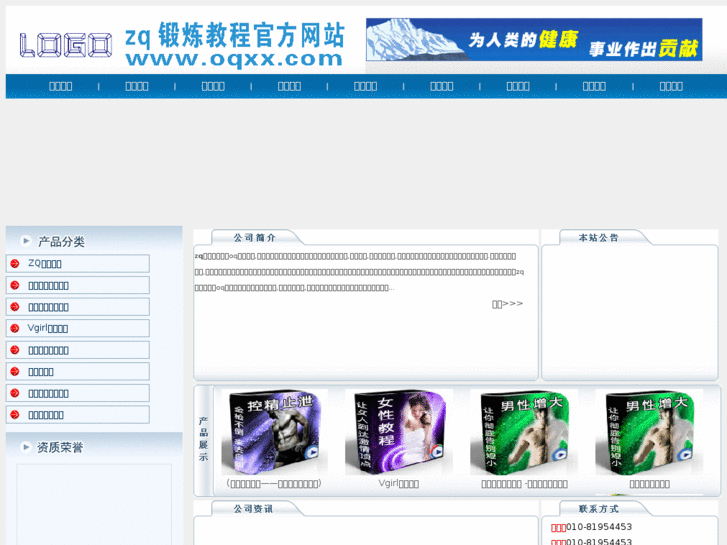
Task: Click the >>> more link under company intro
Action: tap(507, 304)
